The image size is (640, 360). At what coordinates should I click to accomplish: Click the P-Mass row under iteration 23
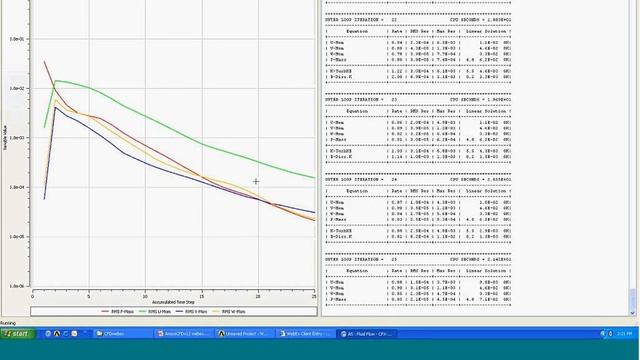point(418,140)
